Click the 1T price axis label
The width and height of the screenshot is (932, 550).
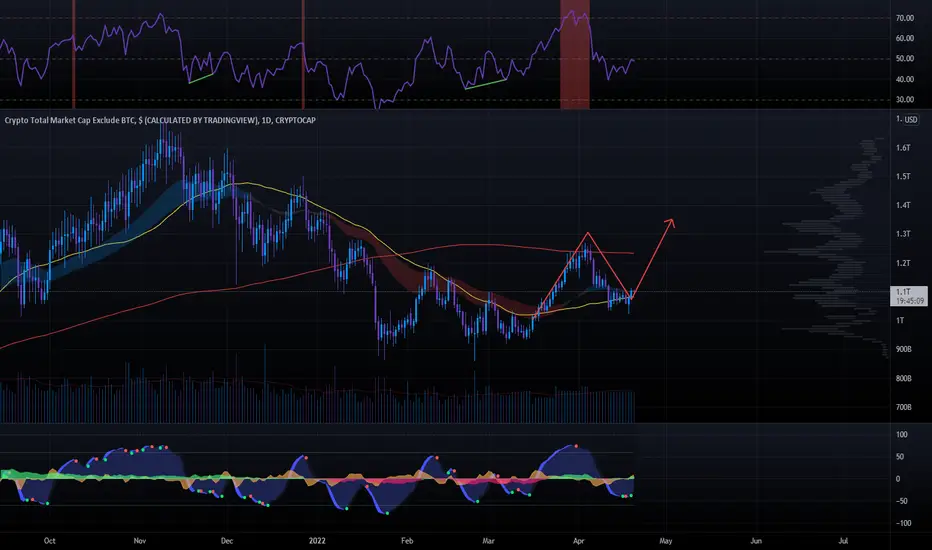pyautogui.click(x=900, y=320)
